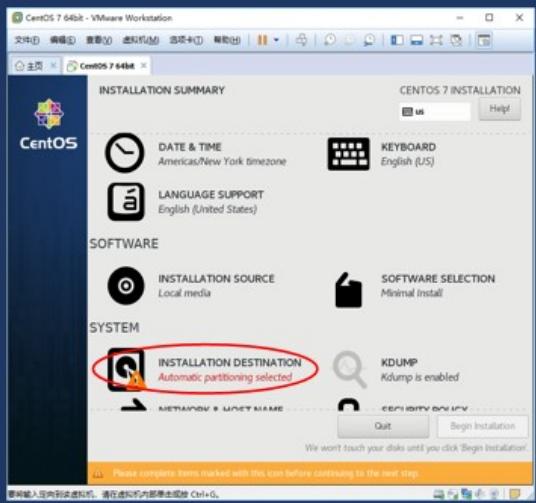
Task: Click the Help! button
Action: [499, 109]
